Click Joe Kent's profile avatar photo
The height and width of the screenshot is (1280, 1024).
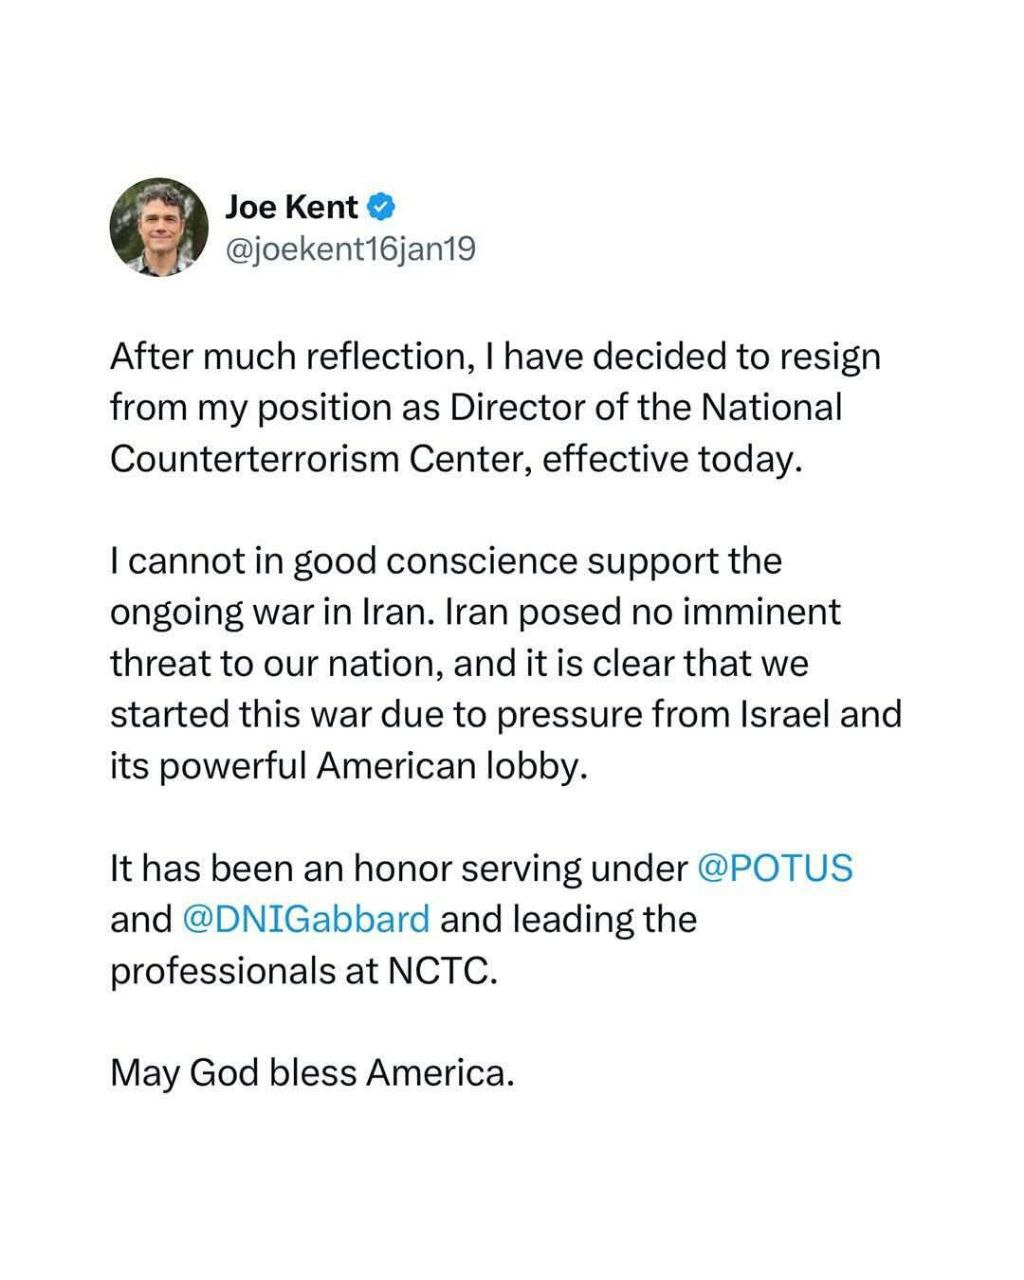pos(159,226)
